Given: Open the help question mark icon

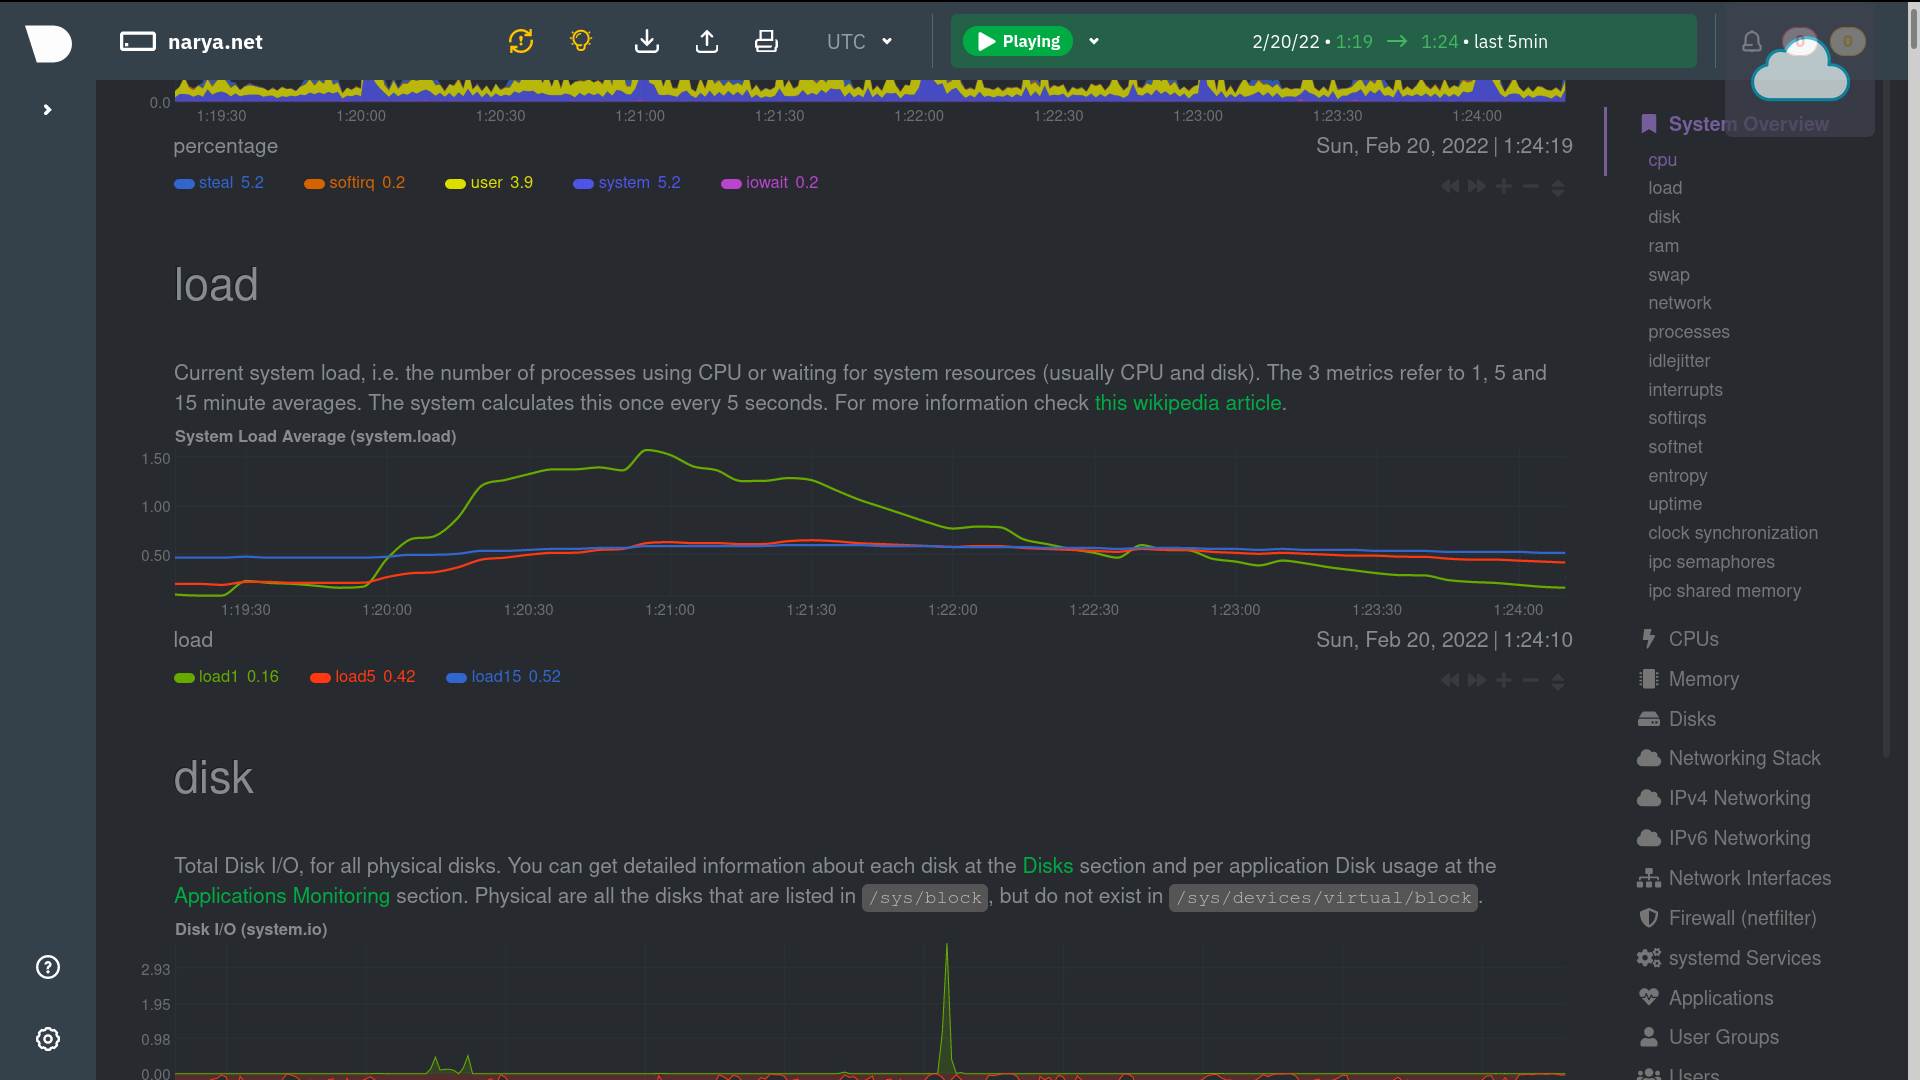Looking at the screenshot, I should 48,967.
